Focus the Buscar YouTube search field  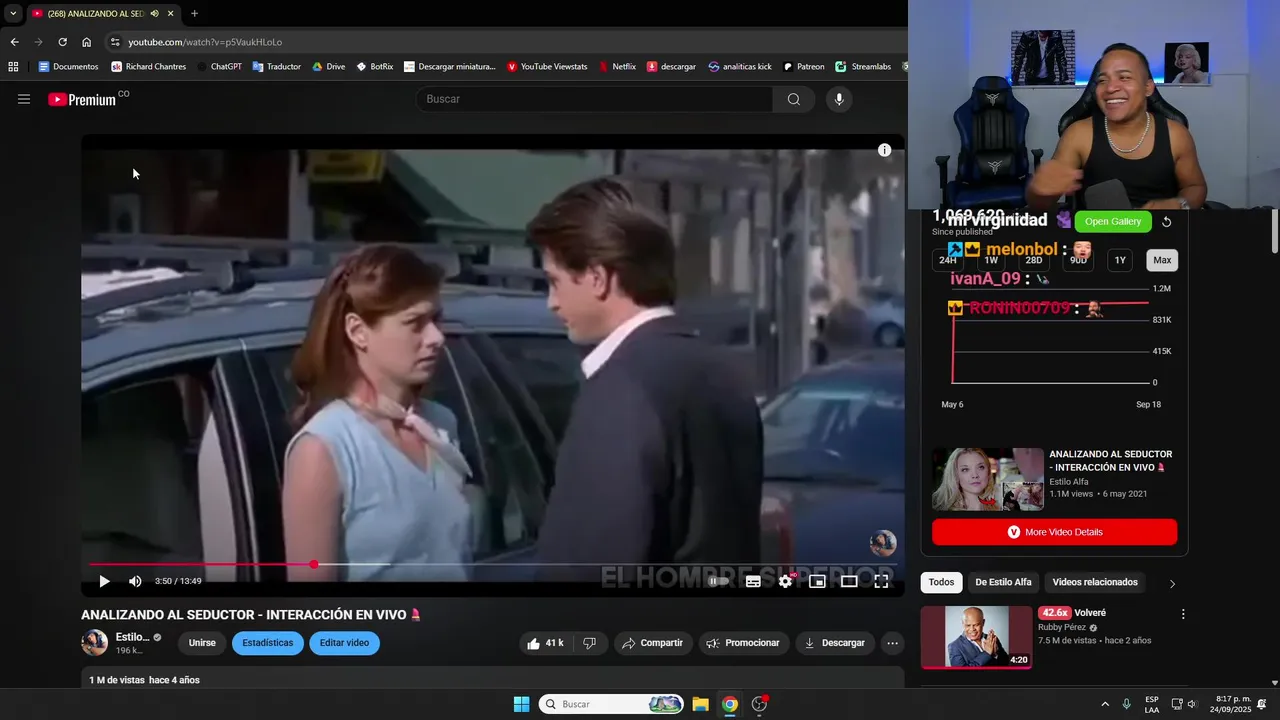point(594,99)
